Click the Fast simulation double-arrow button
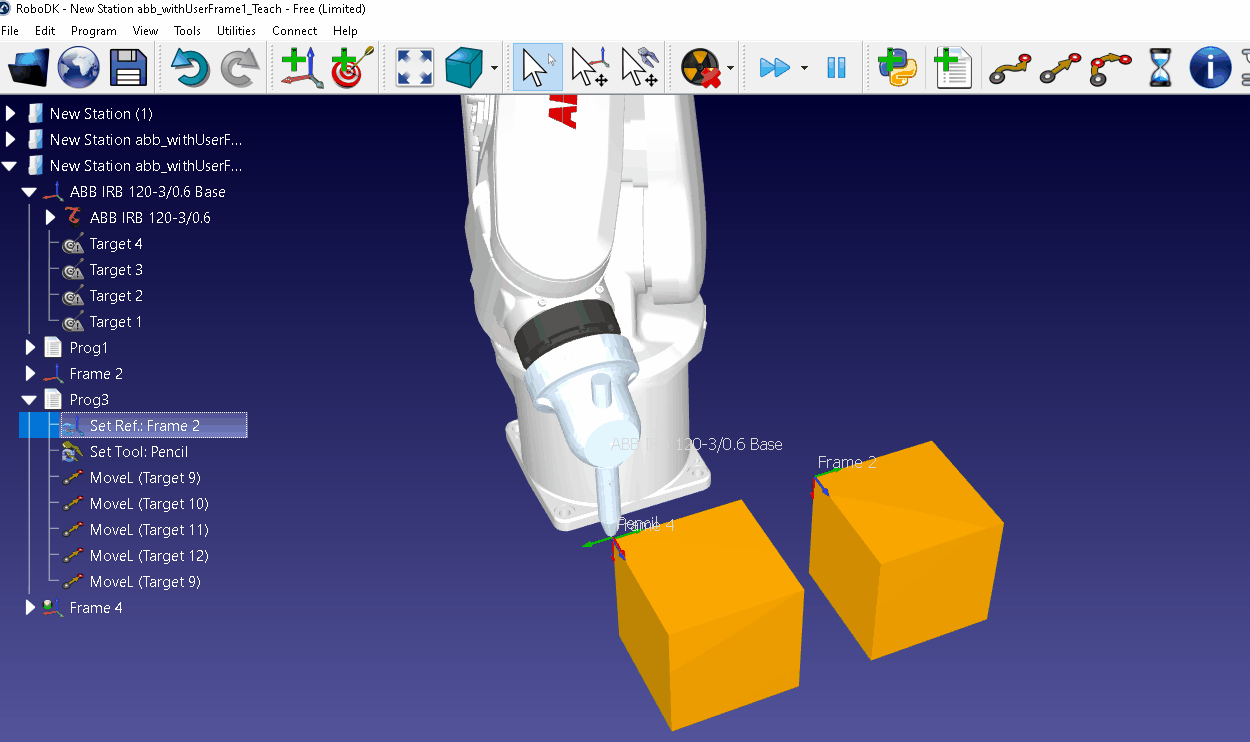Image resolution: width=1250 pixels, height=742 pixels. (775, 68)
